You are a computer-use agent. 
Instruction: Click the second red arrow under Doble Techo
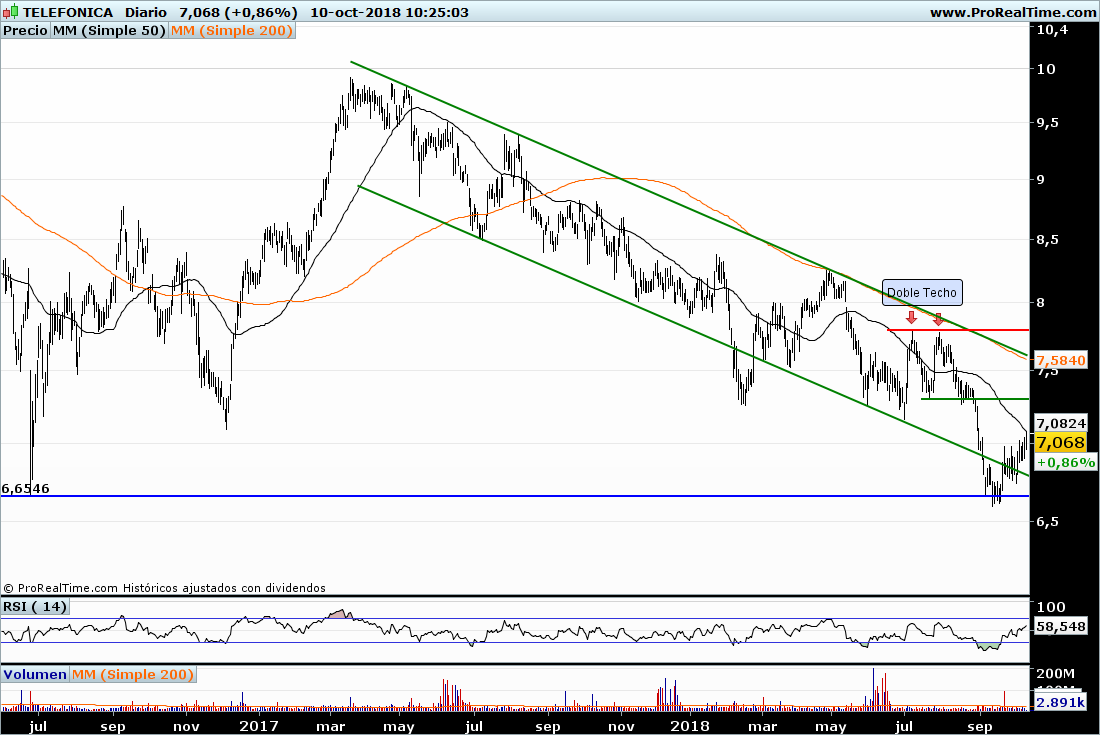pyautogui.click(x=939, y=319)
